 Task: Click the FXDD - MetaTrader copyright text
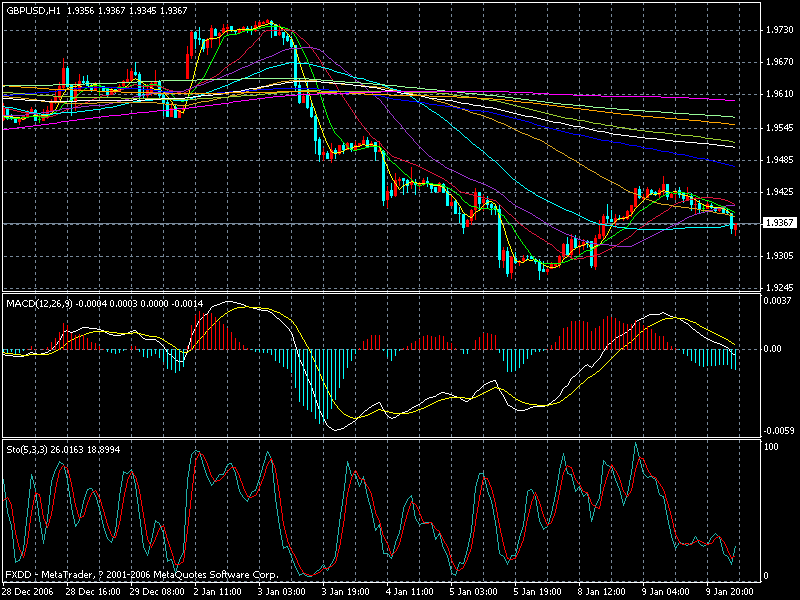(140, 576)
